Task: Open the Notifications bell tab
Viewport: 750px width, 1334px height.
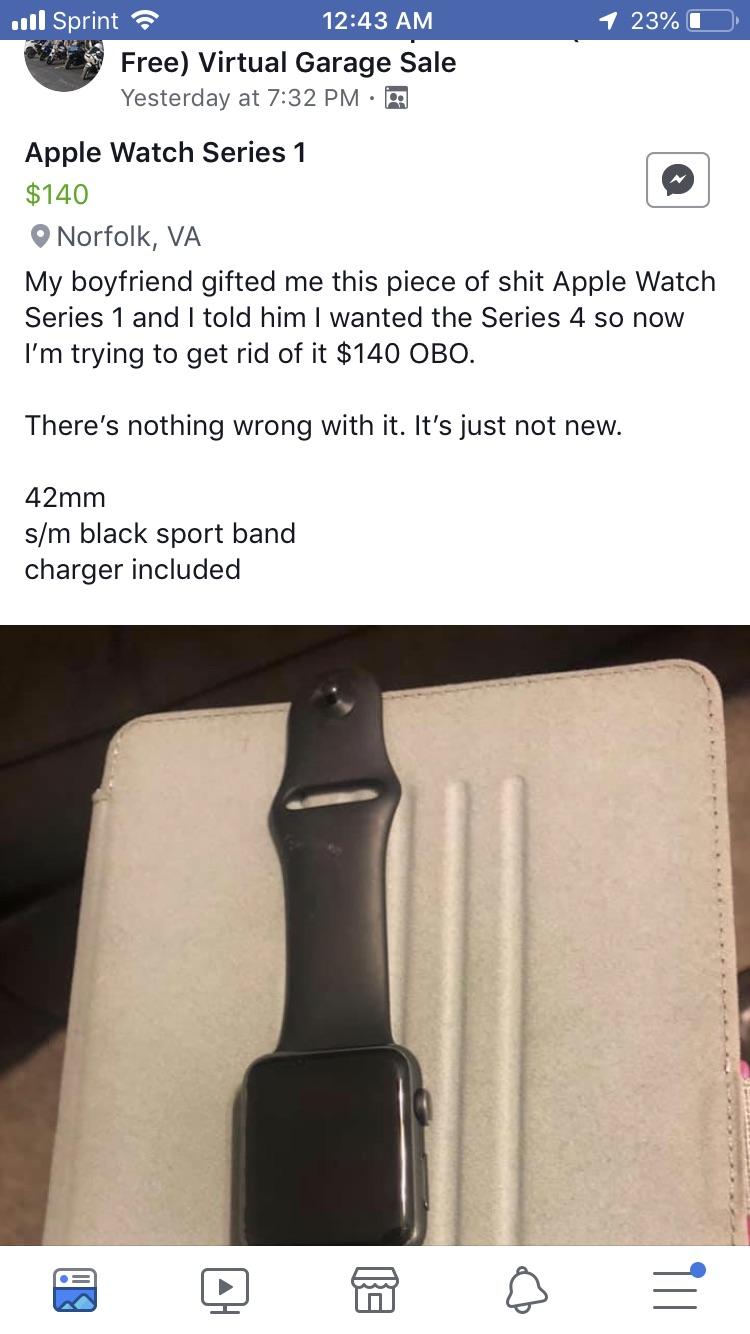Action: tap(526, 1289)
